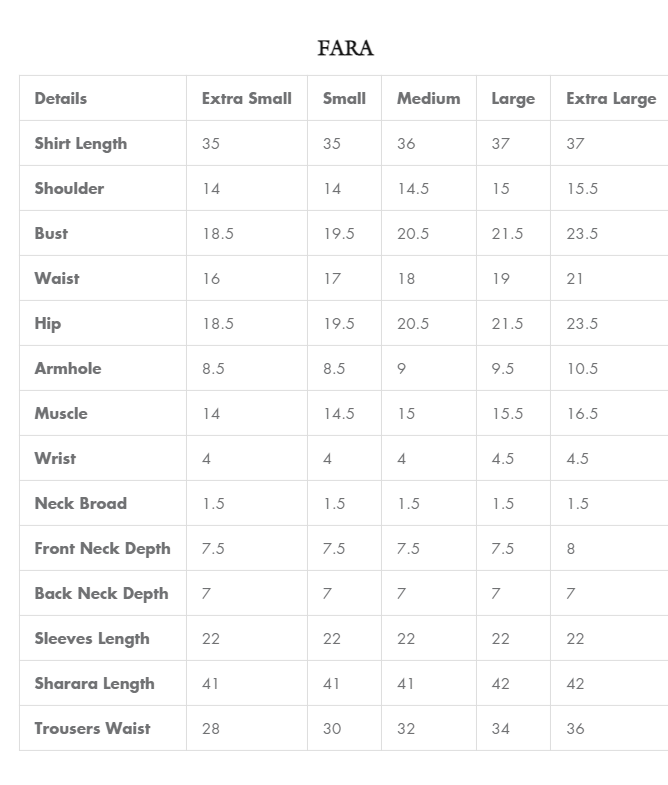Select the Armhole row label
The image size is (668, 785).
68,368
